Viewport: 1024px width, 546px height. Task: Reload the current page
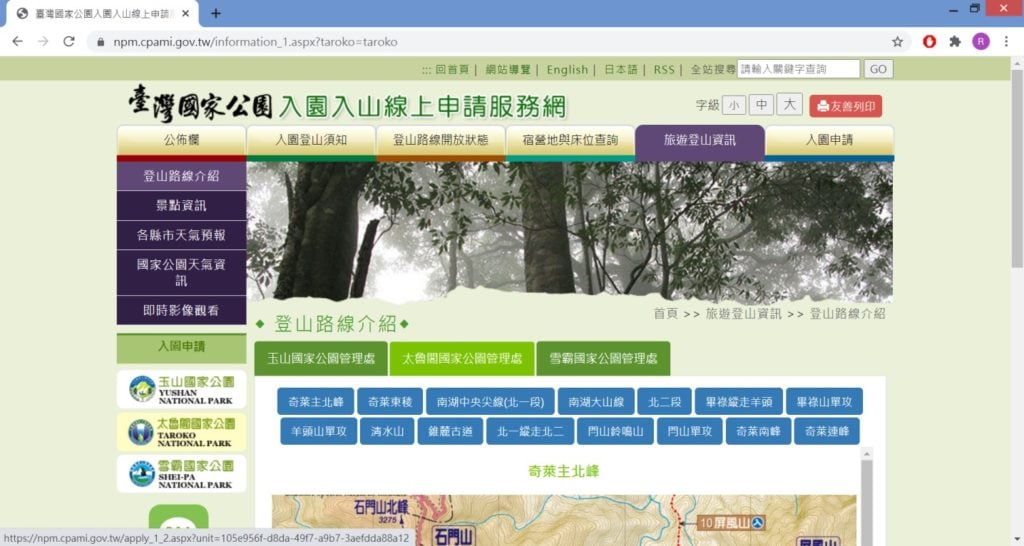(69, 41)
